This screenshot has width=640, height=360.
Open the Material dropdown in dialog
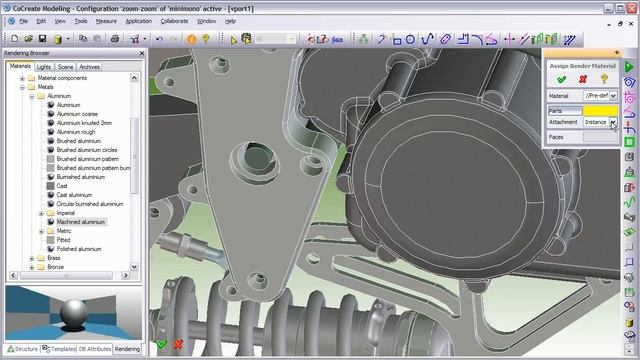(x=613, y=96)
